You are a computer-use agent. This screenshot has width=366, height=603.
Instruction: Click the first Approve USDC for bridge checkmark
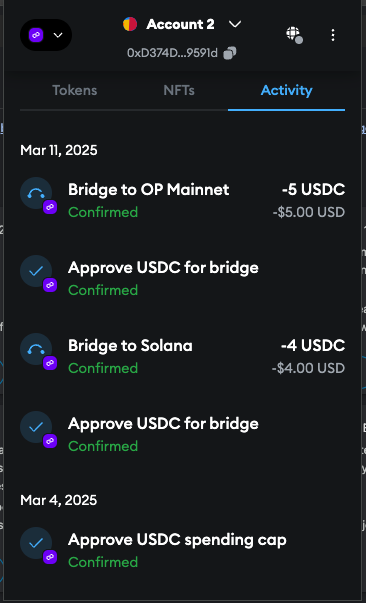click(x=36, y=271)
